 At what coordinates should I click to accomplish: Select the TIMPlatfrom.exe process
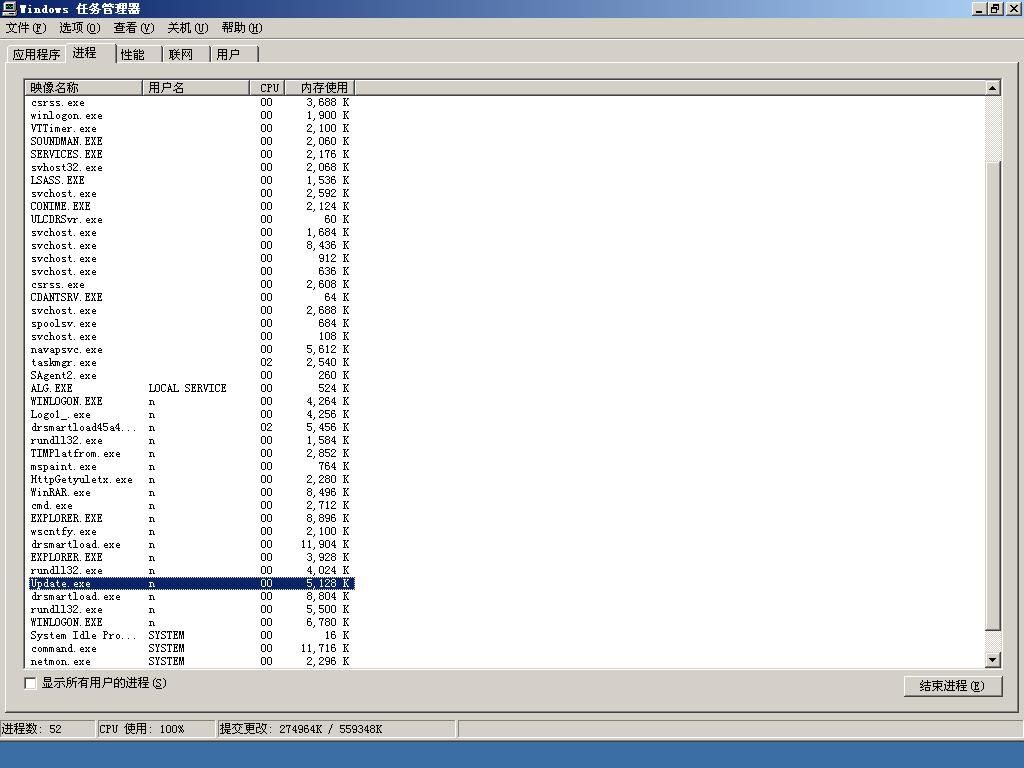tap(190, 454)
